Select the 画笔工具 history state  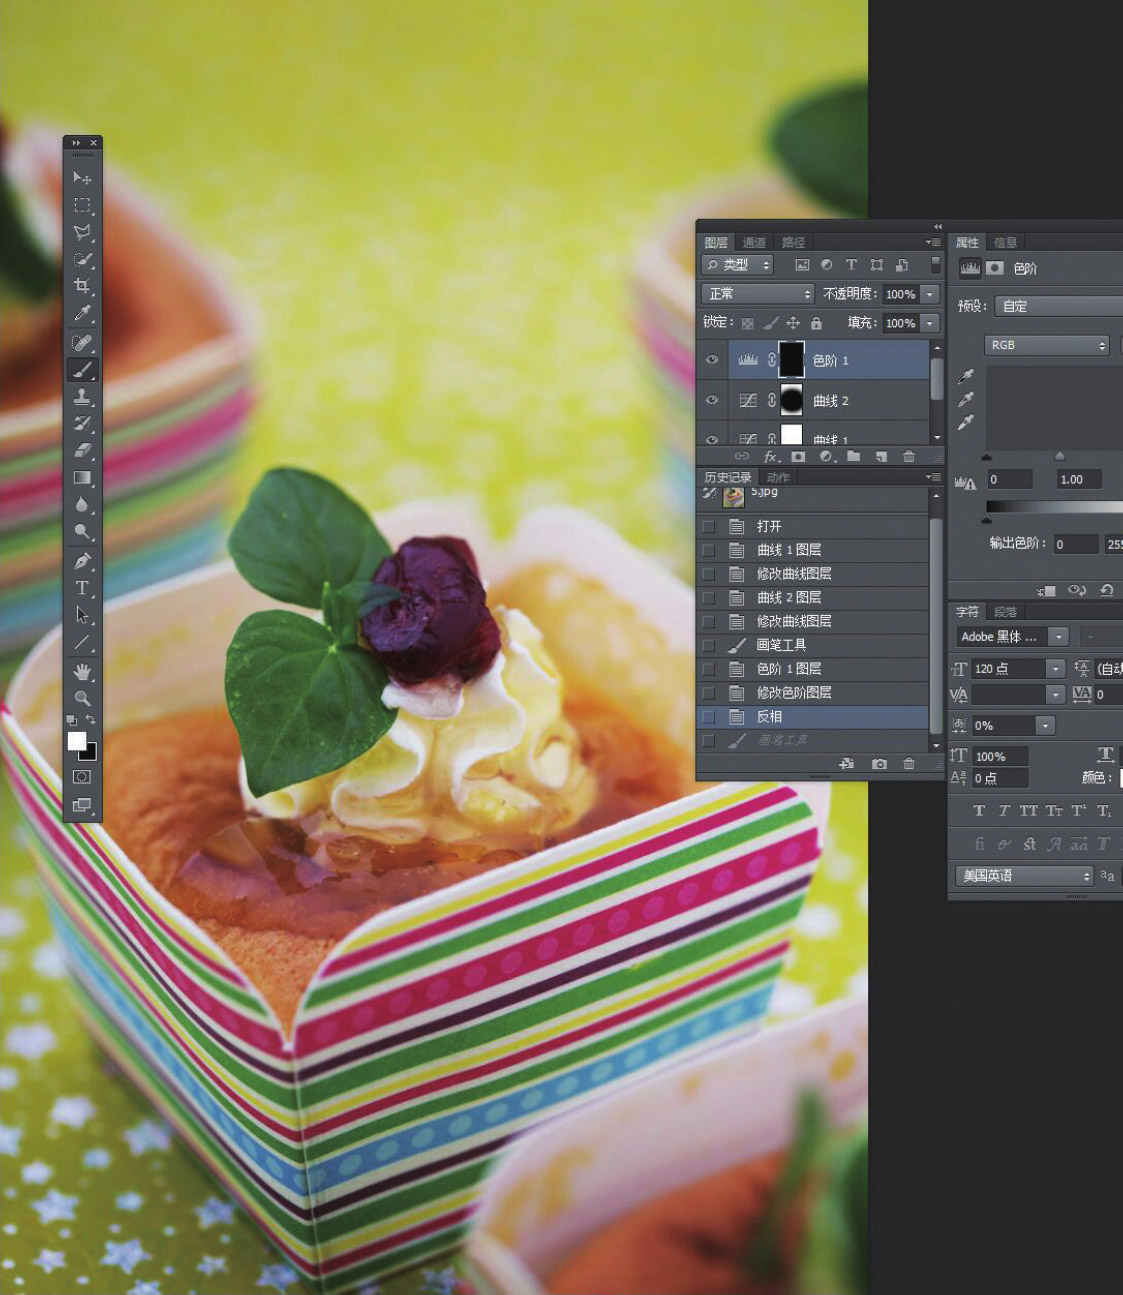(x=781, y=645)
